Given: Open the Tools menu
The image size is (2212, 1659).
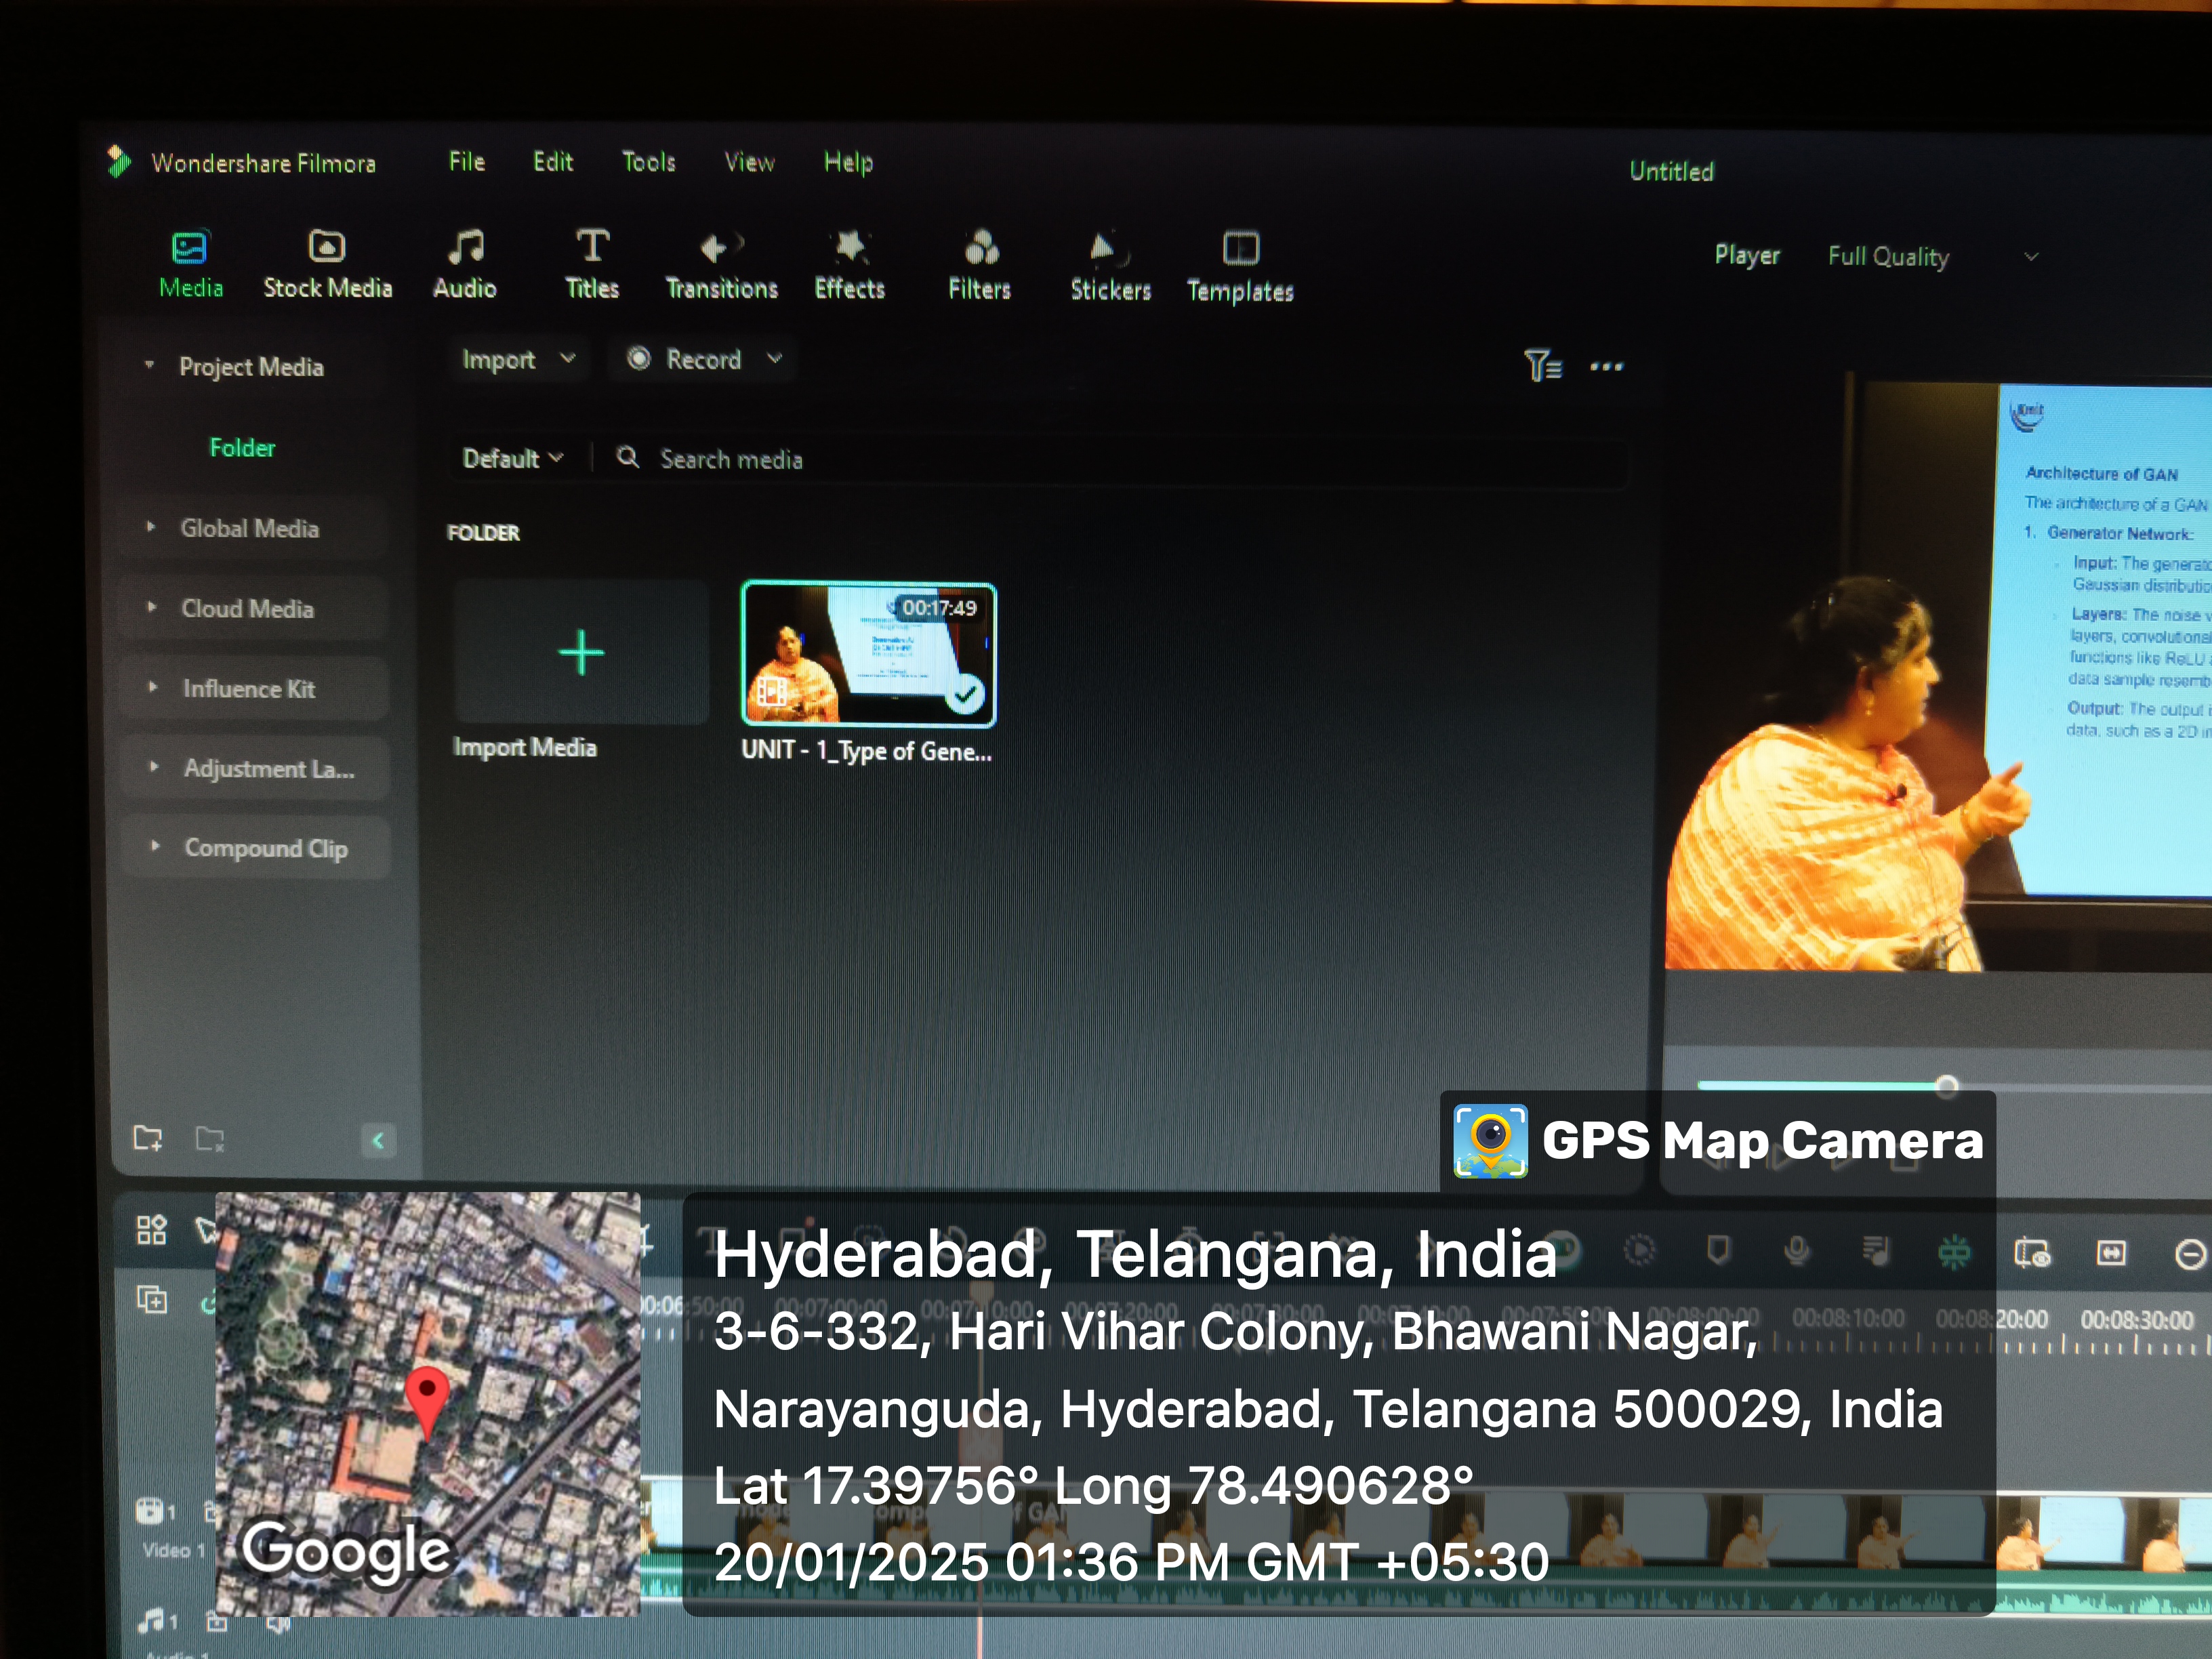Looking at the screenshot, I should [648, 162].
